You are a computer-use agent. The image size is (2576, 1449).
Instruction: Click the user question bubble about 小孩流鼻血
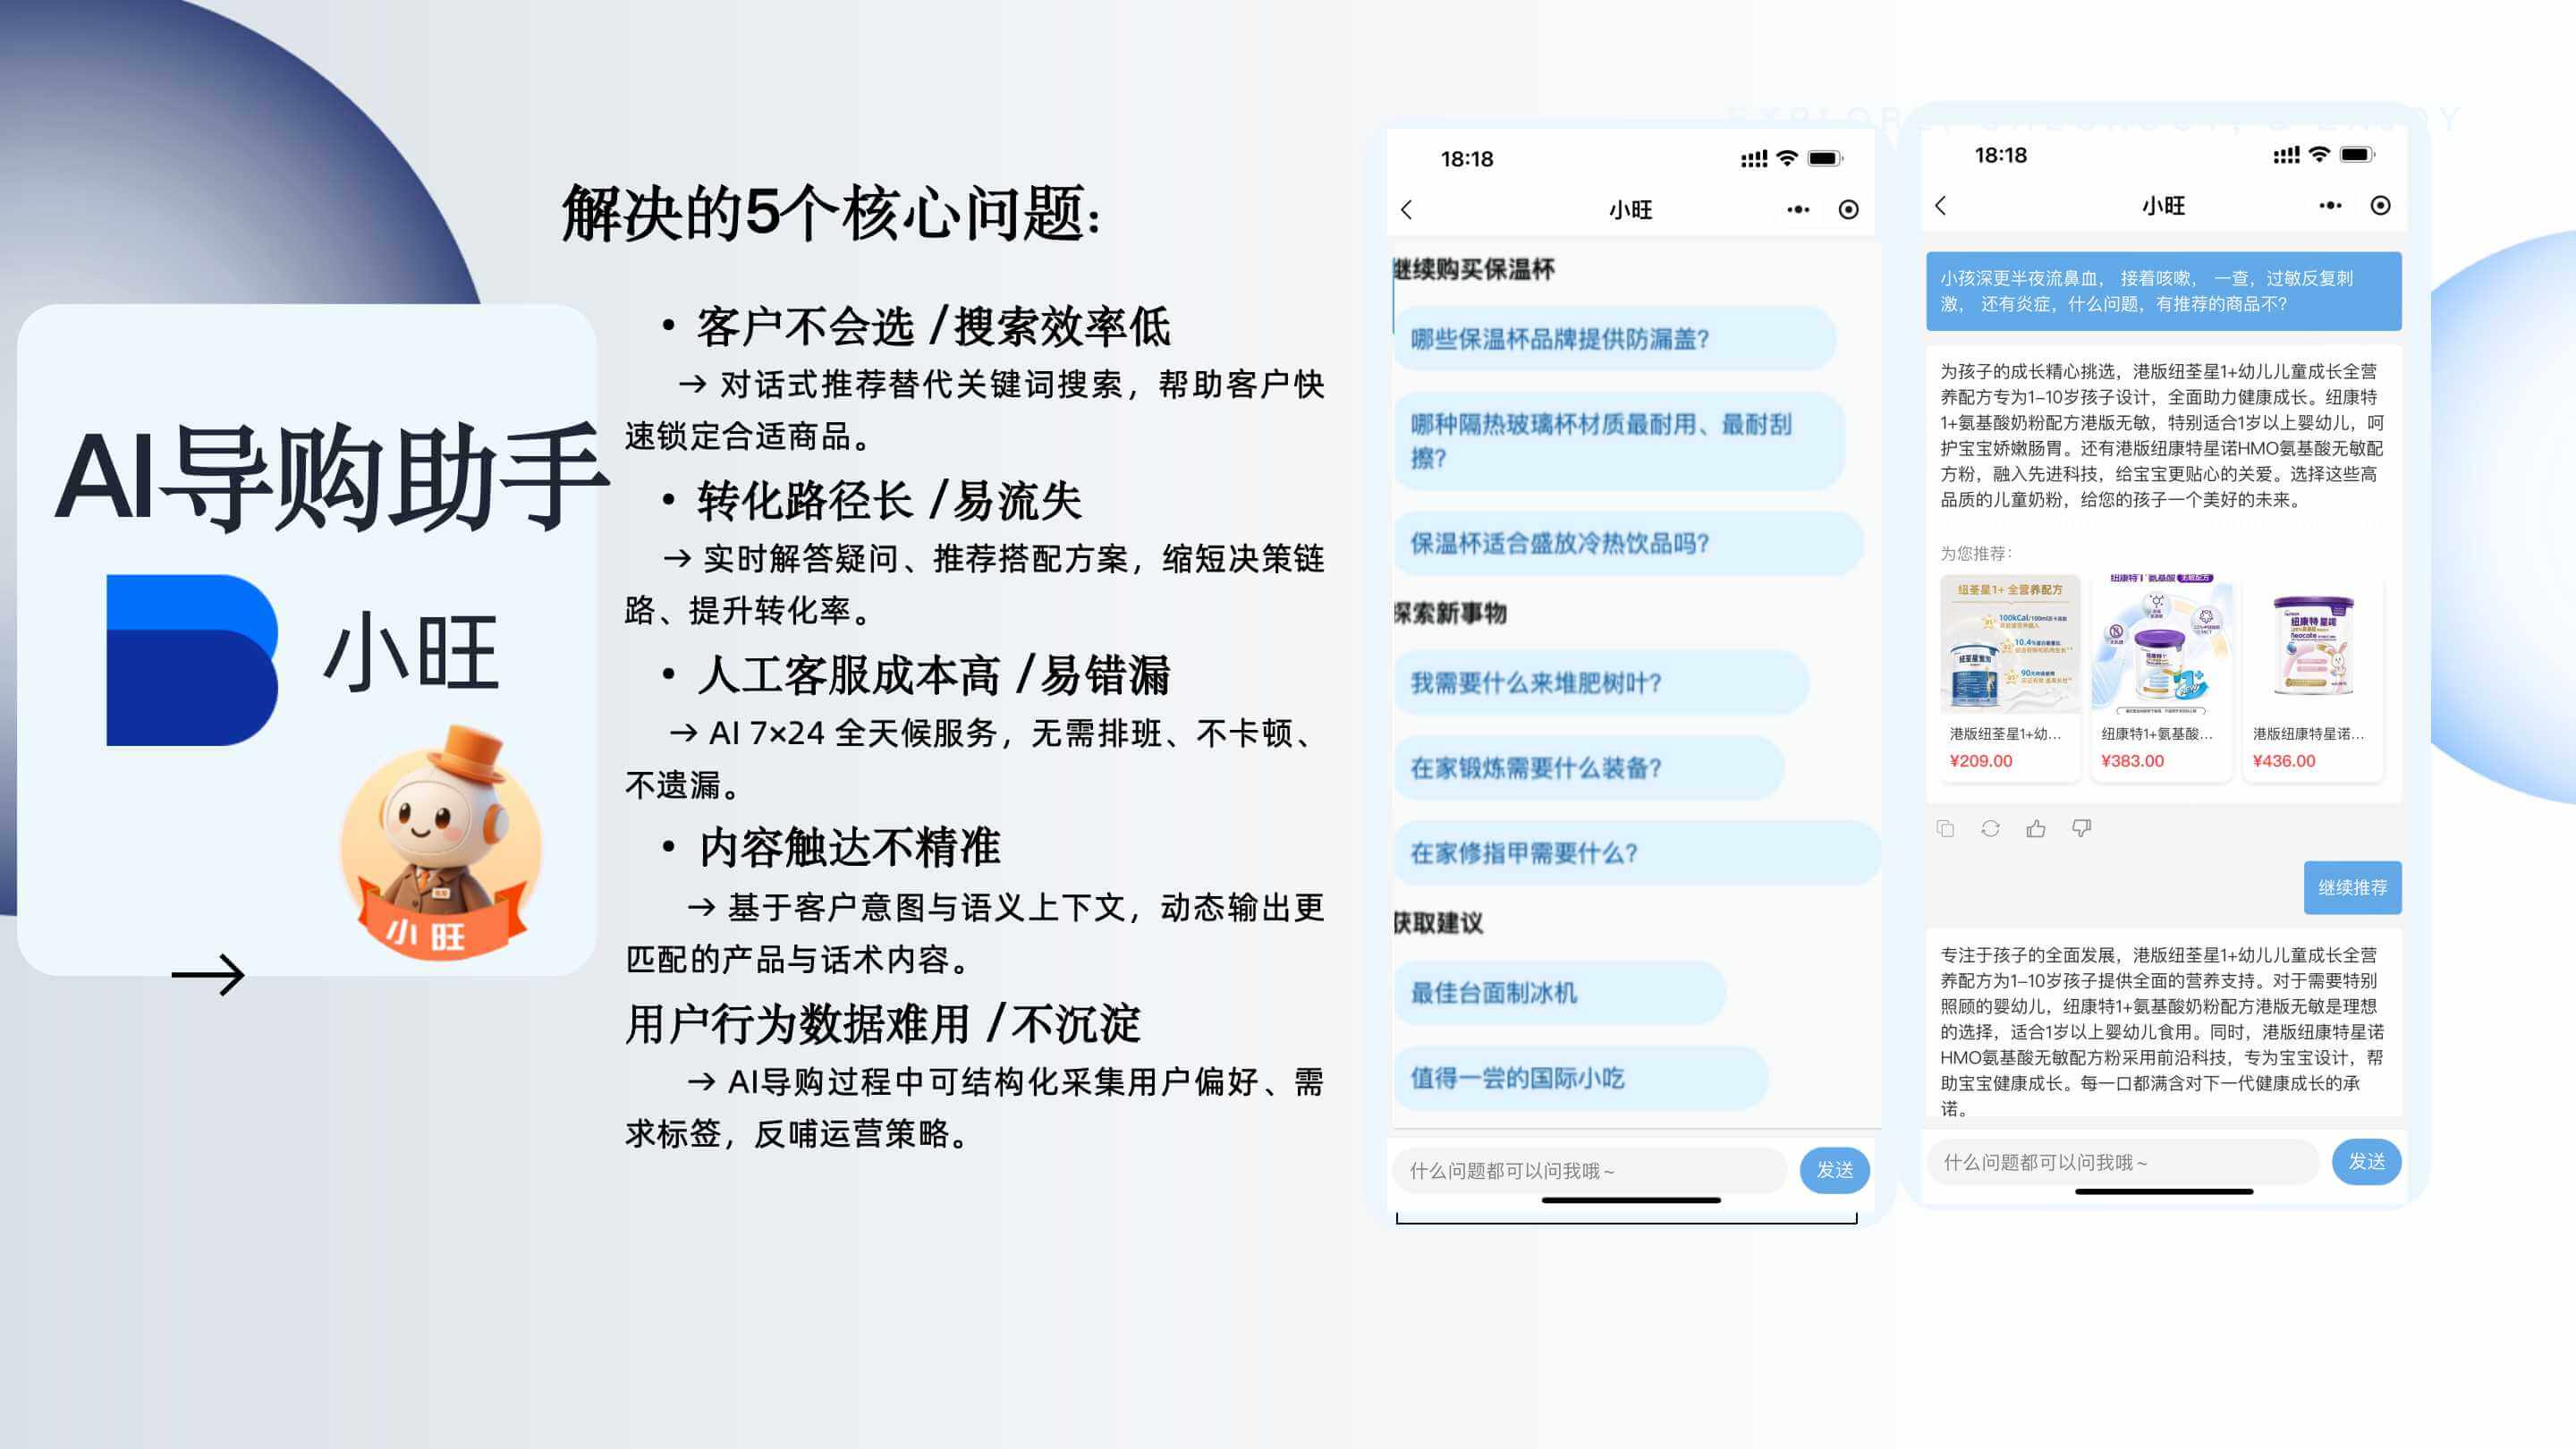coord(2163,291)
